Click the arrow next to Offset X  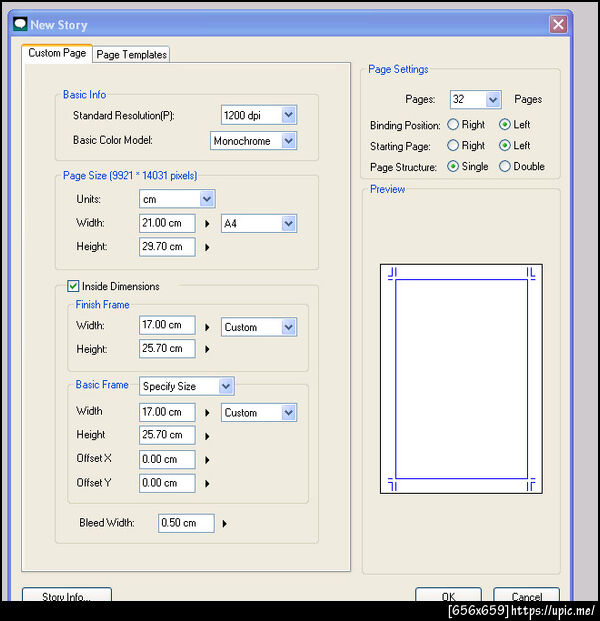(207, 460)
